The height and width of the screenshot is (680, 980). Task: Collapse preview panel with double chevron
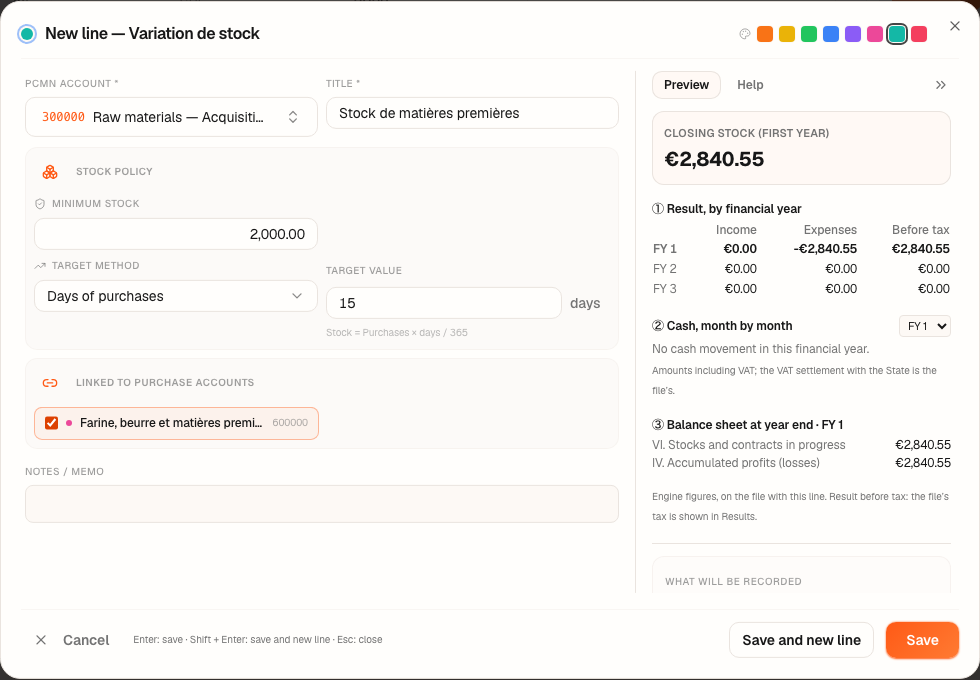(x=941, y=85)
